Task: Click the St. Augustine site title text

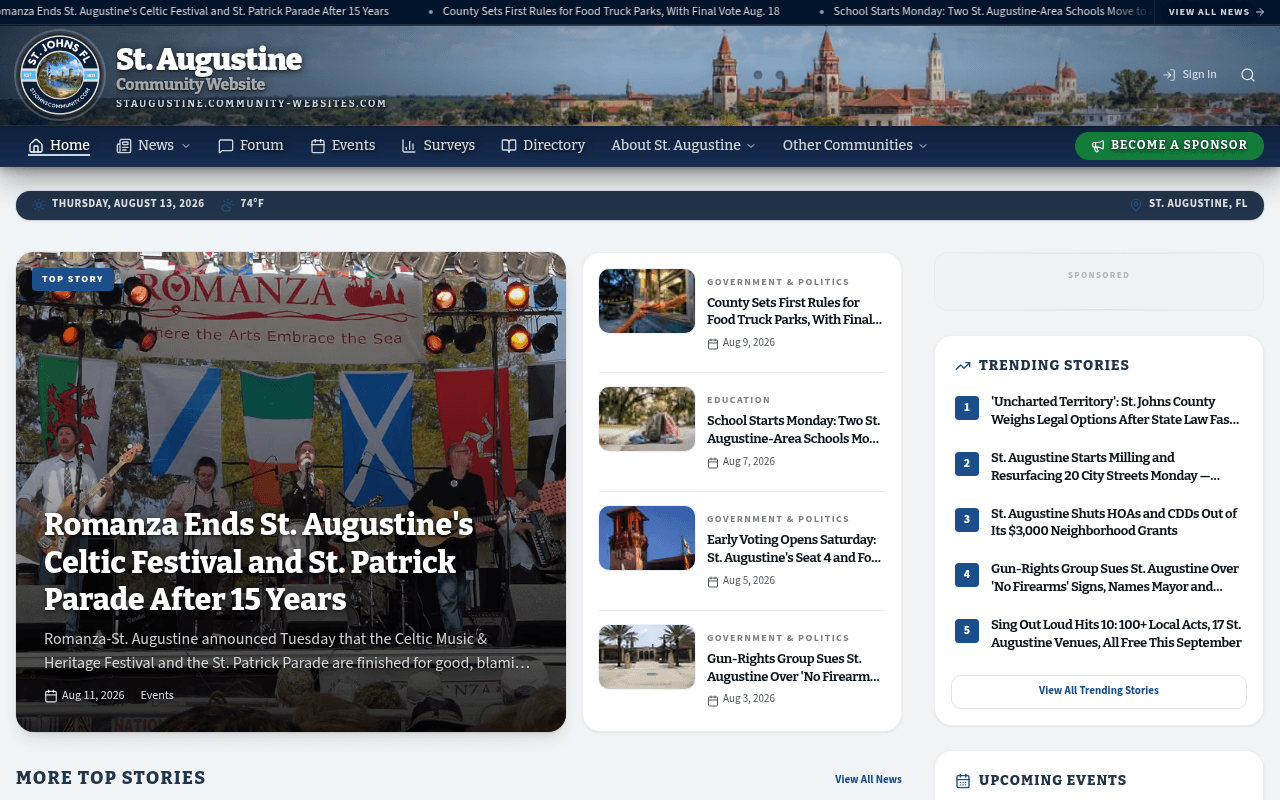Action: point(209,59)
